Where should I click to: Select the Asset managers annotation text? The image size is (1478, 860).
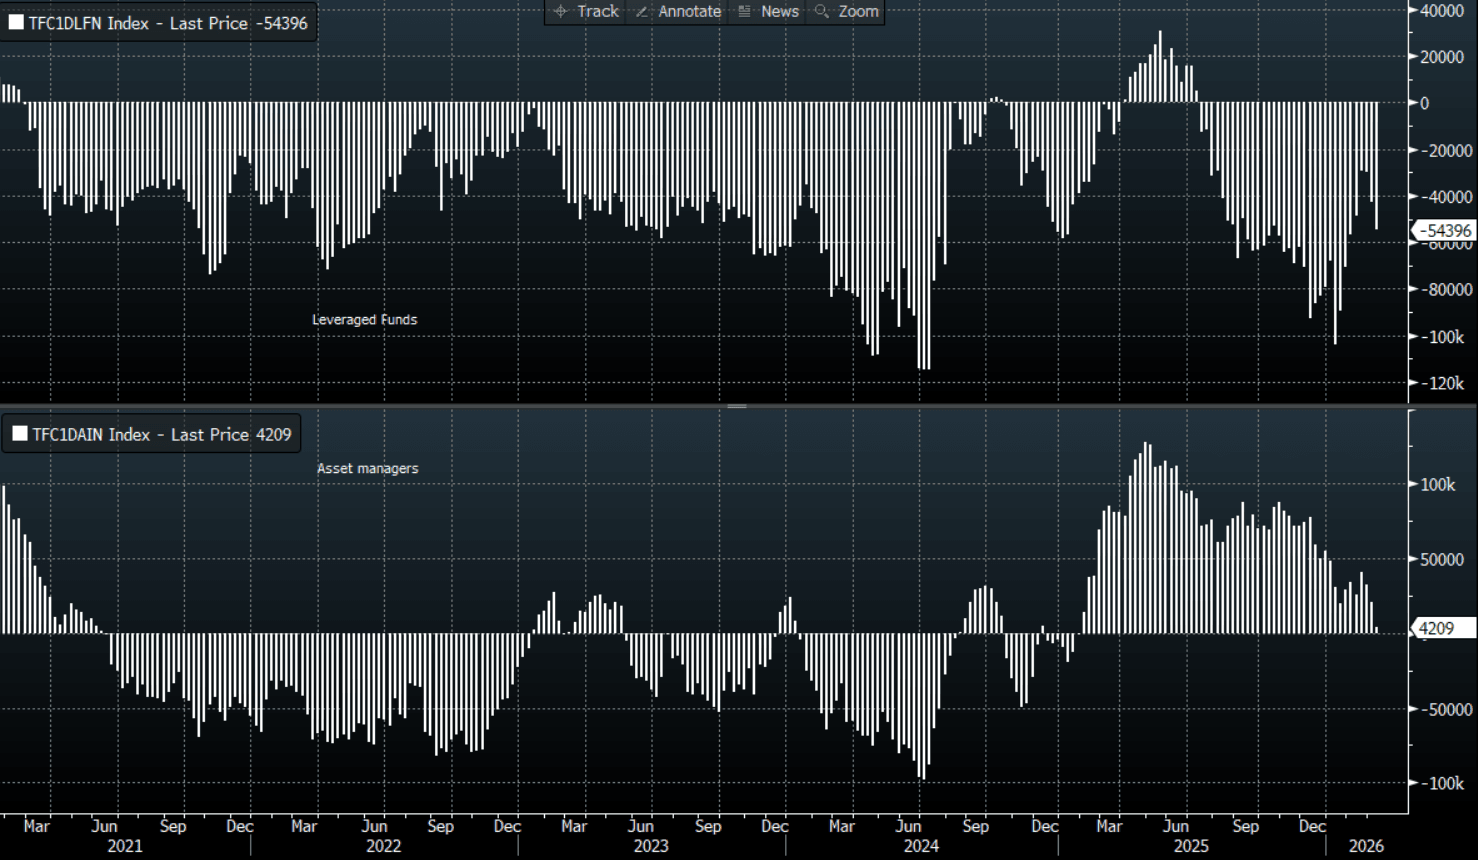coord(367,468)
